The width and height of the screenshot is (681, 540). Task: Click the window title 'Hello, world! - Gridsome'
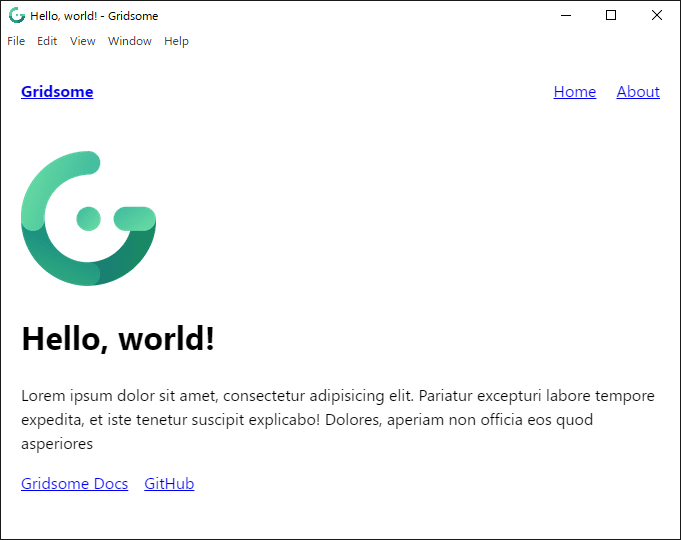[94, 16]
